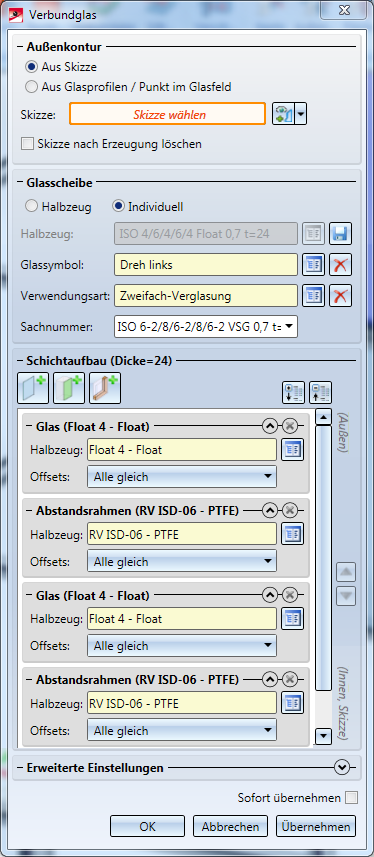Select the Aus Skizze radio button

(x=32, y=67)
